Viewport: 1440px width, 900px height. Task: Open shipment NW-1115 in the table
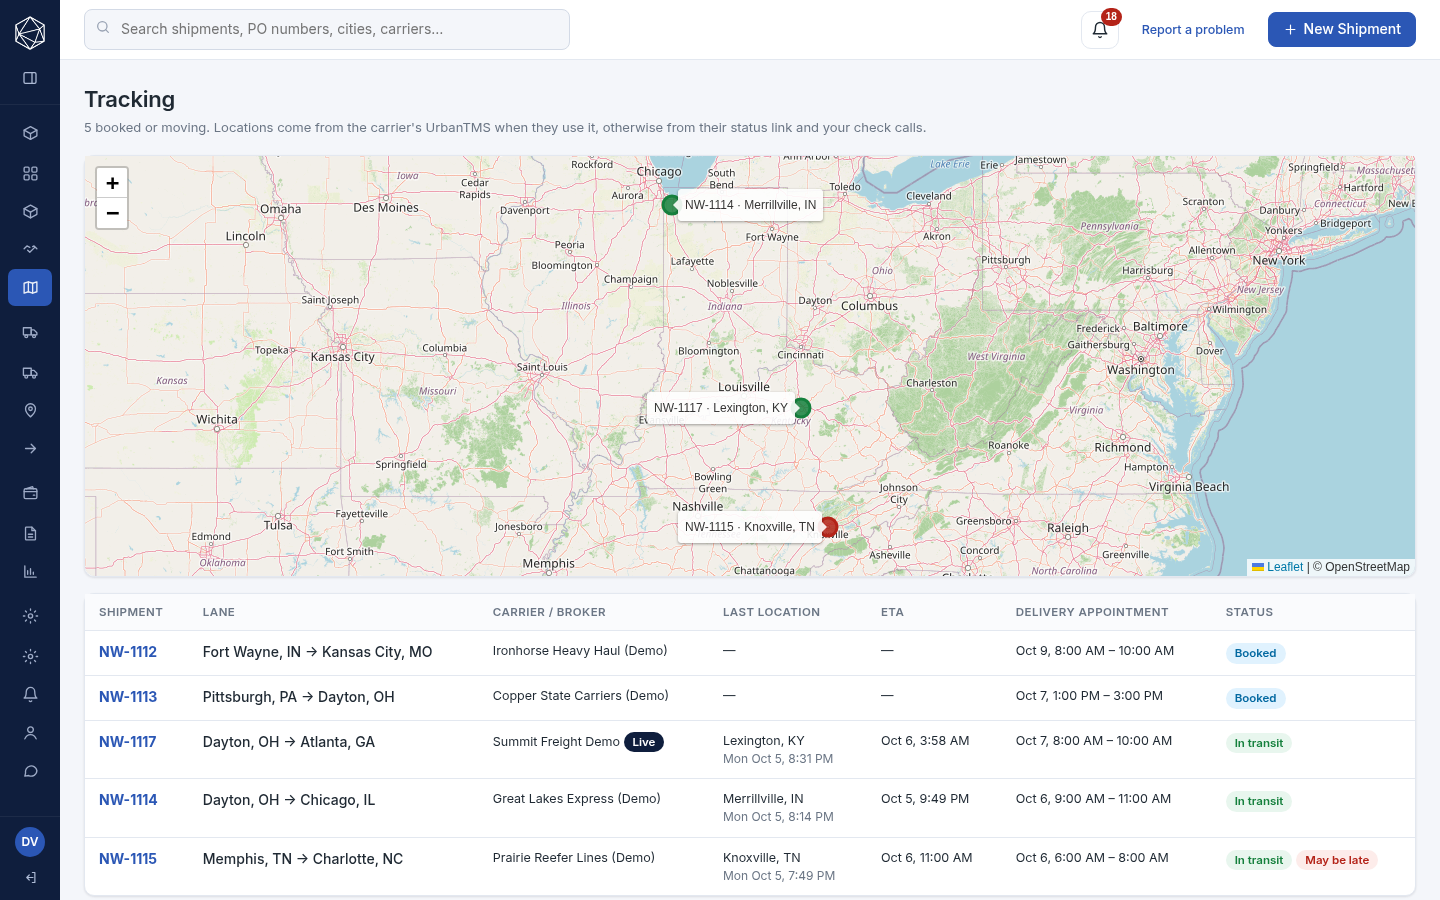pyautogui.click(x=128, y=859)
